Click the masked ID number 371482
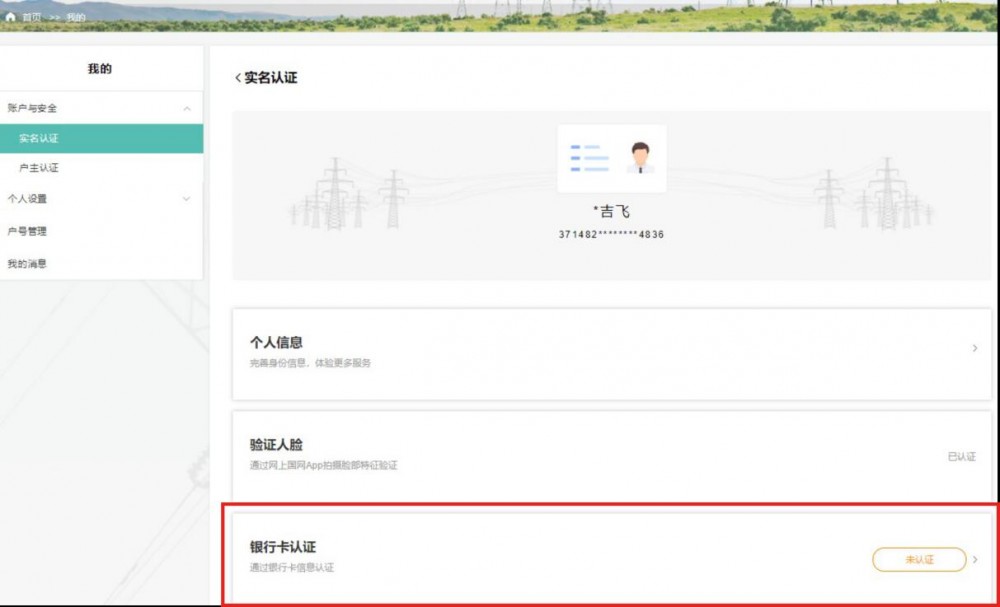 611,234
